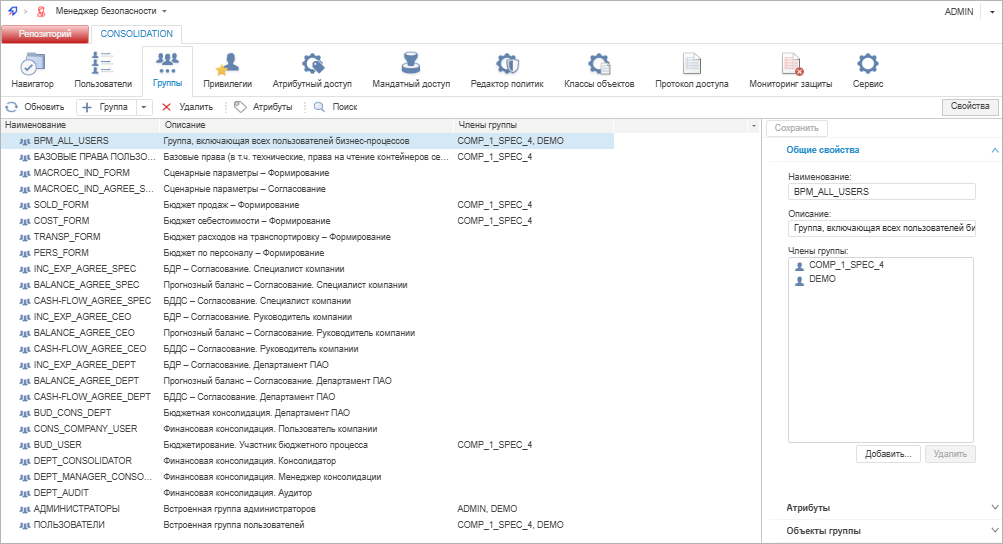
Task: Select the CASH-FLOW_AGREE_SPEC group
Action: coord(307,301)
